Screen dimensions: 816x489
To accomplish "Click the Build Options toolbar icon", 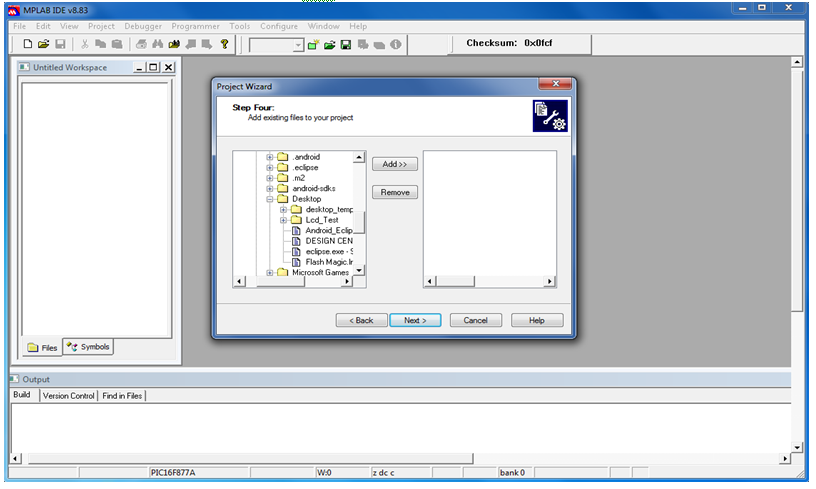I will pyautogui.click(x=363, y=45).
